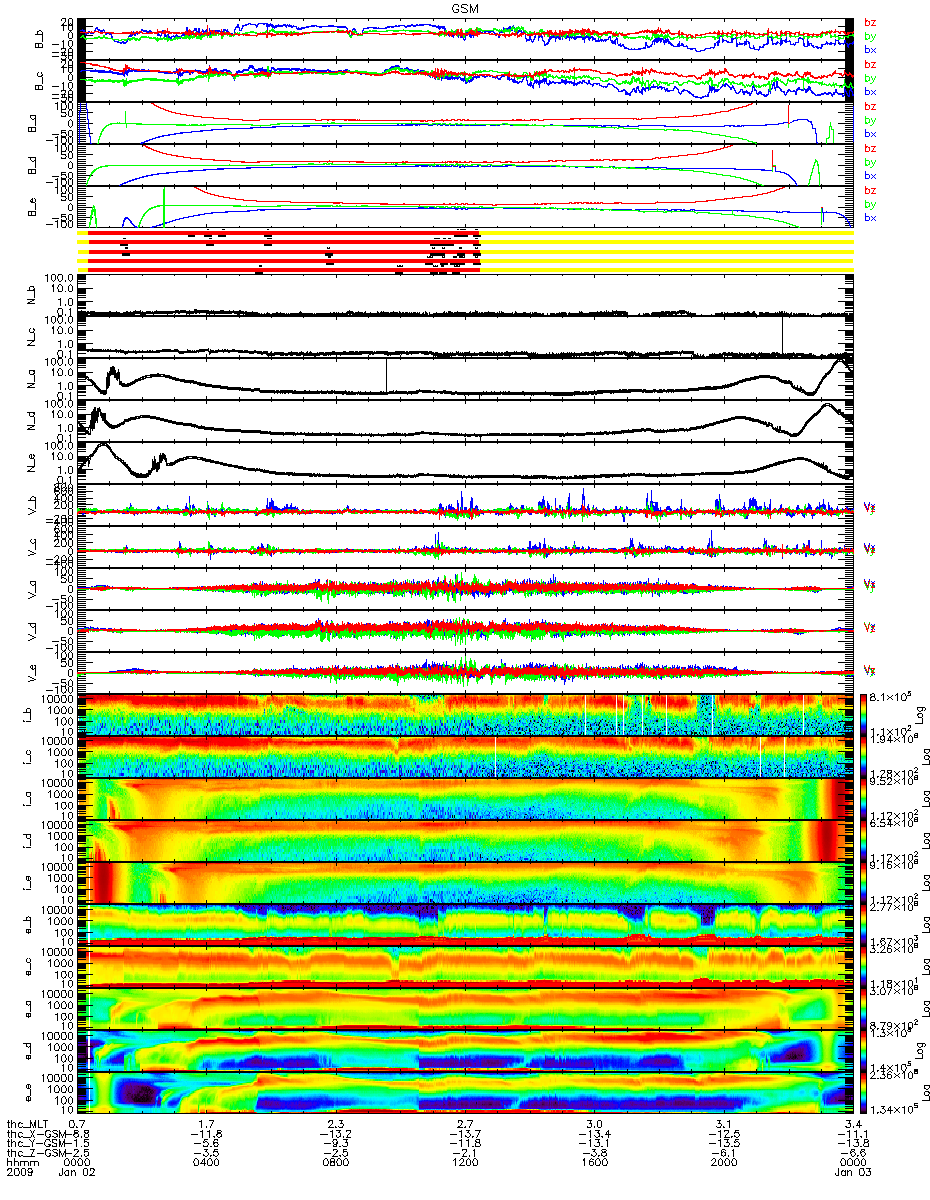The image size is (930, 1200).
Task: Click the Jan 03 date label
Action: pos(851,1174)
